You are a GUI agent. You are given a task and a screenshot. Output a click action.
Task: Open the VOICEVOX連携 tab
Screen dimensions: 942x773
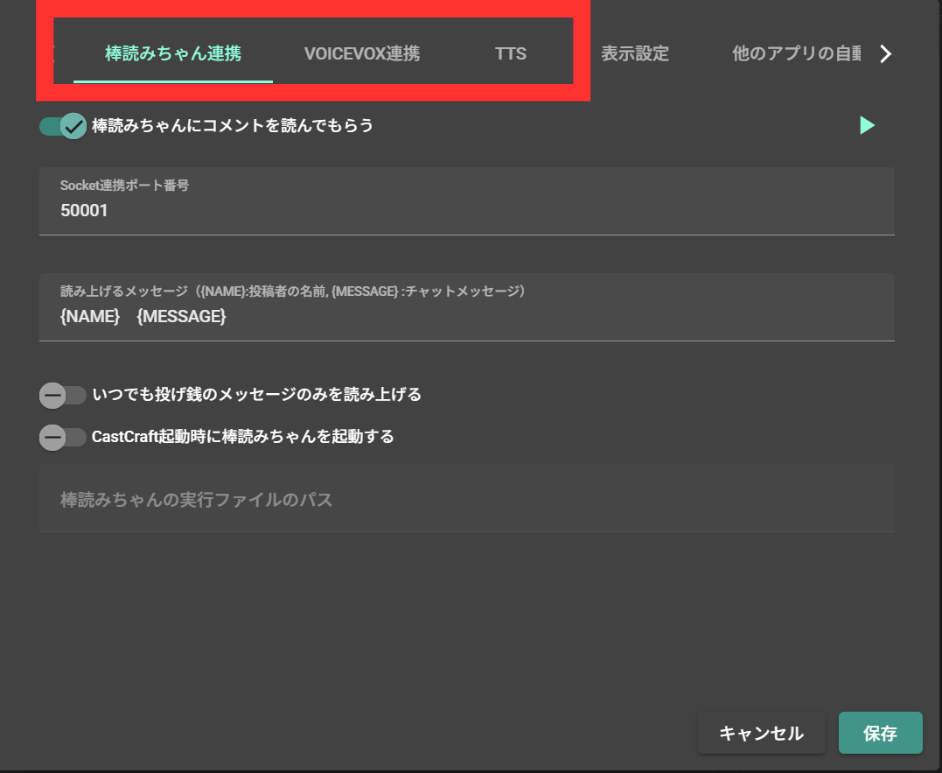tap(362, 53)
